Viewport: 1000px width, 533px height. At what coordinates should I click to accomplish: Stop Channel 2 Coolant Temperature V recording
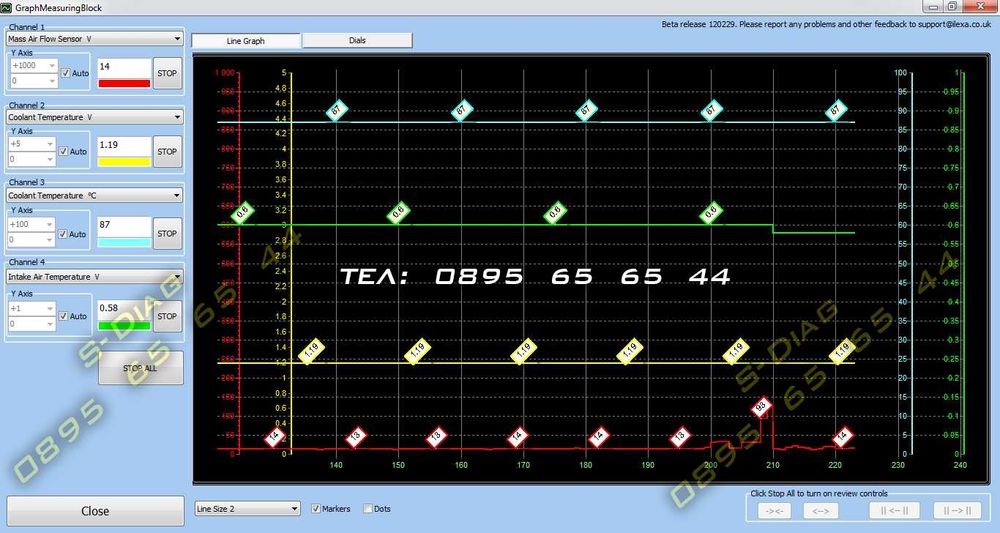click(167, 152)
